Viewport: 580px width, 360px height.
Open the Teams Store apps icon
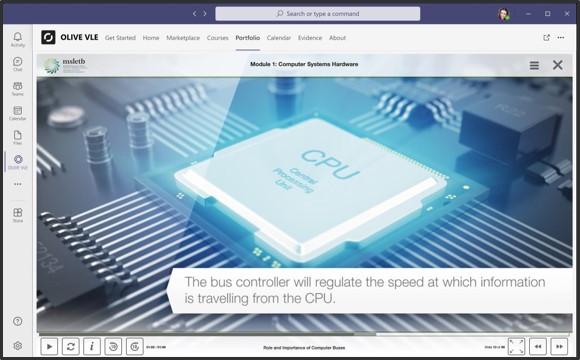(17, 215)
